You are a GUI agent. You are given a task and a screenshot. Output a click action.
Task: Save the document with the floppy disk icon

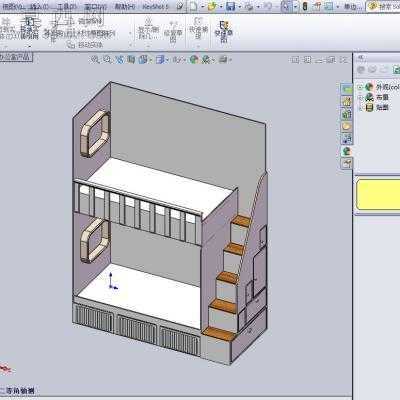pos(231,6)
